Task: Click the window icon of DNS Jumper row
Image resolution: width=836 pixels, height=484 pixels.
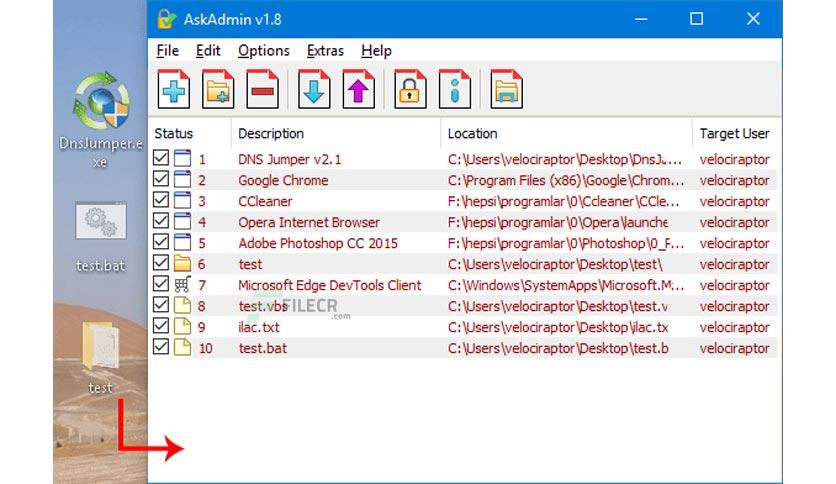Action: click(182, 159)
